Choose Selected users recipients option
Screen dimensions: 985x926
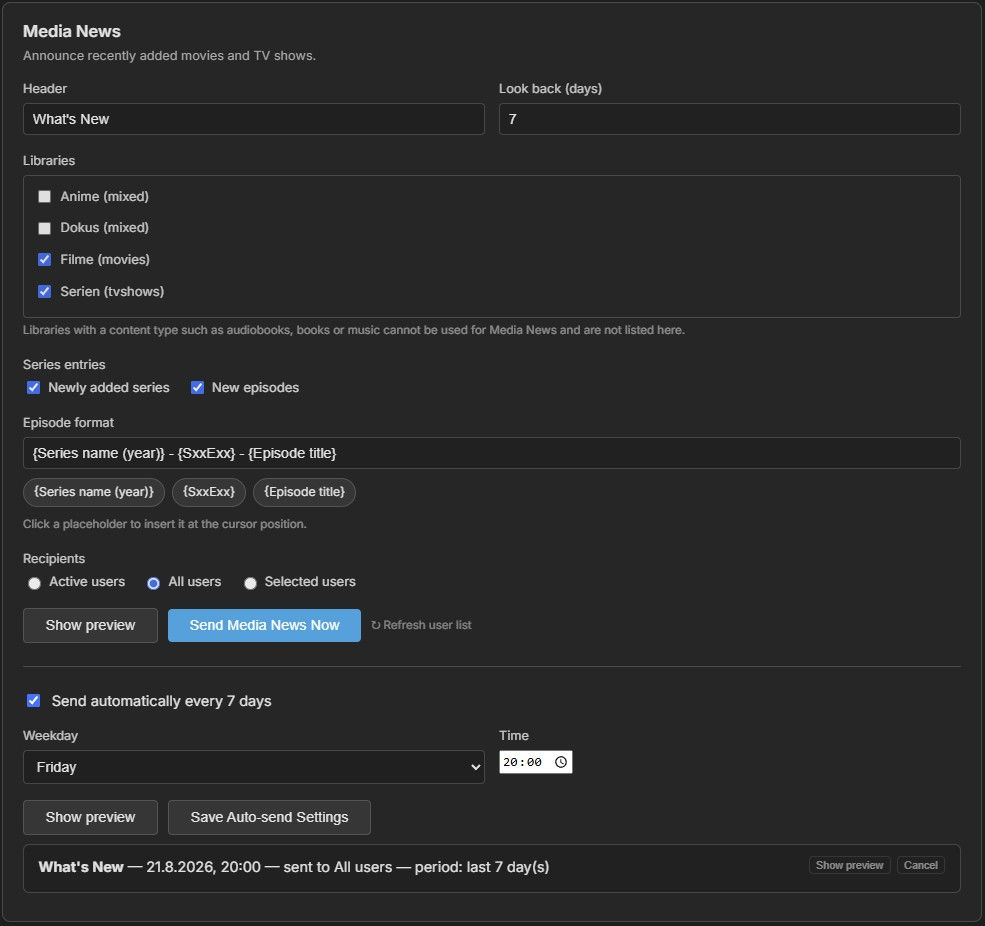click(251, 583)
